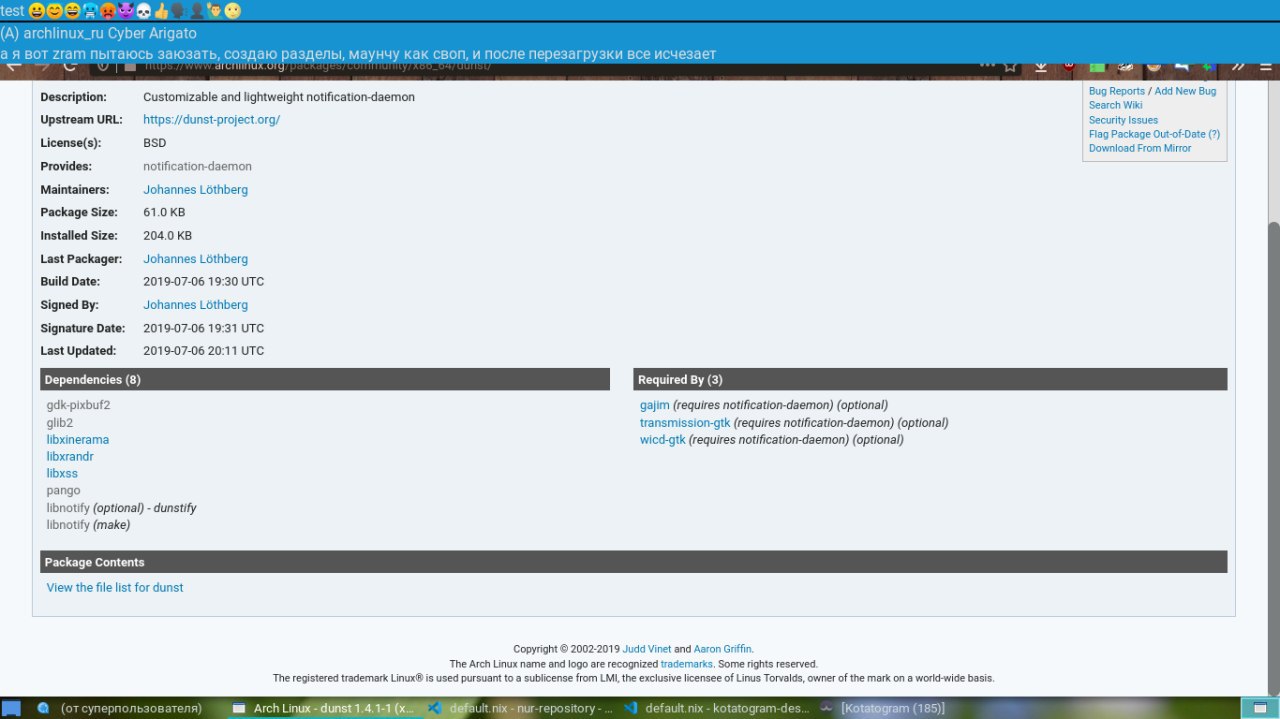The width and height of the screenshot is (1280, 719).
Task: Click the Dependencies (8) header
Action: [325, 380]
